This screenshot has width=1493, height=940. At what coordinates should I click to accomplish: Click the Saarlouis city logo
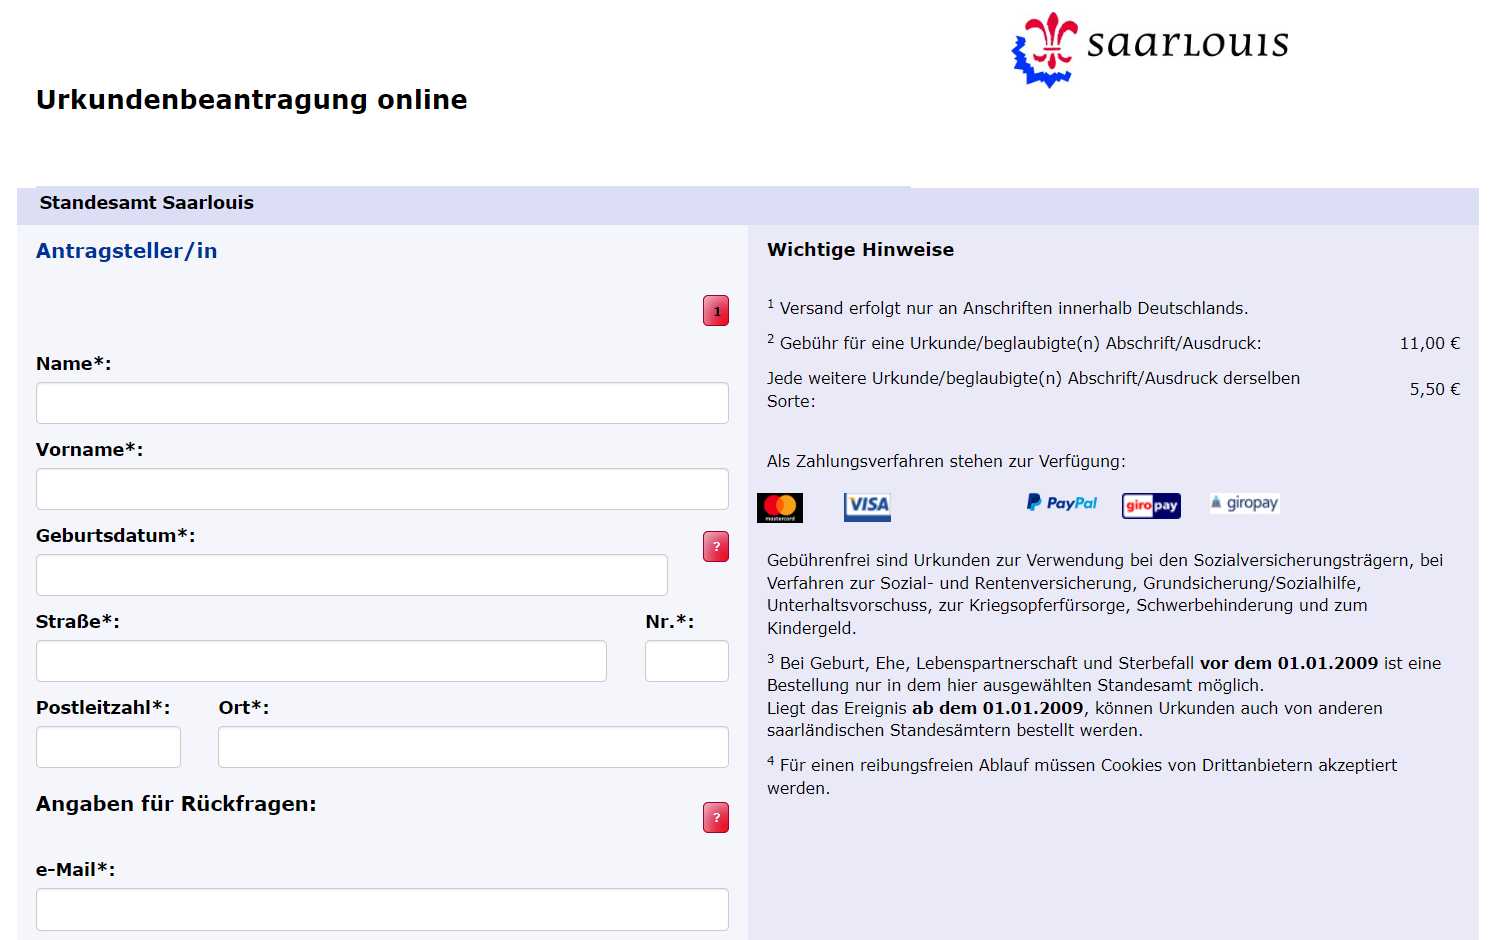[1150, 48]
